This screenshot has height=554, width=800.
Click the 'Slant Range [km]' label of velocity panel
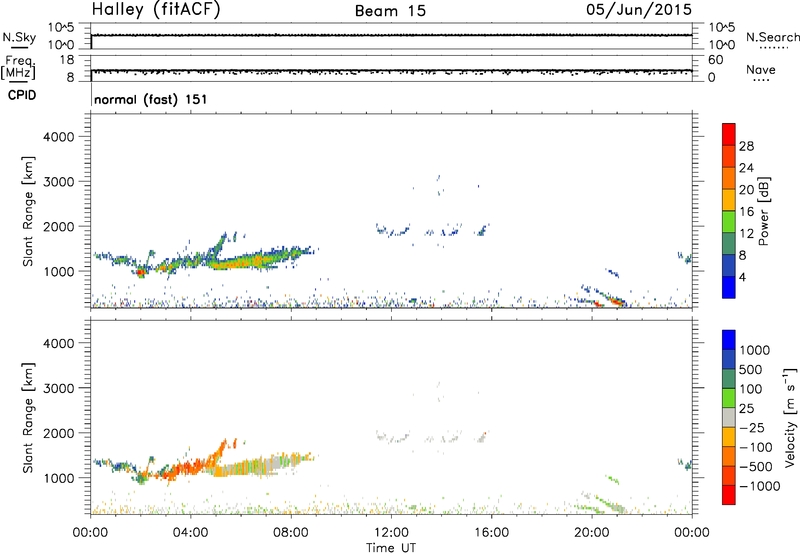click(28, 418)
